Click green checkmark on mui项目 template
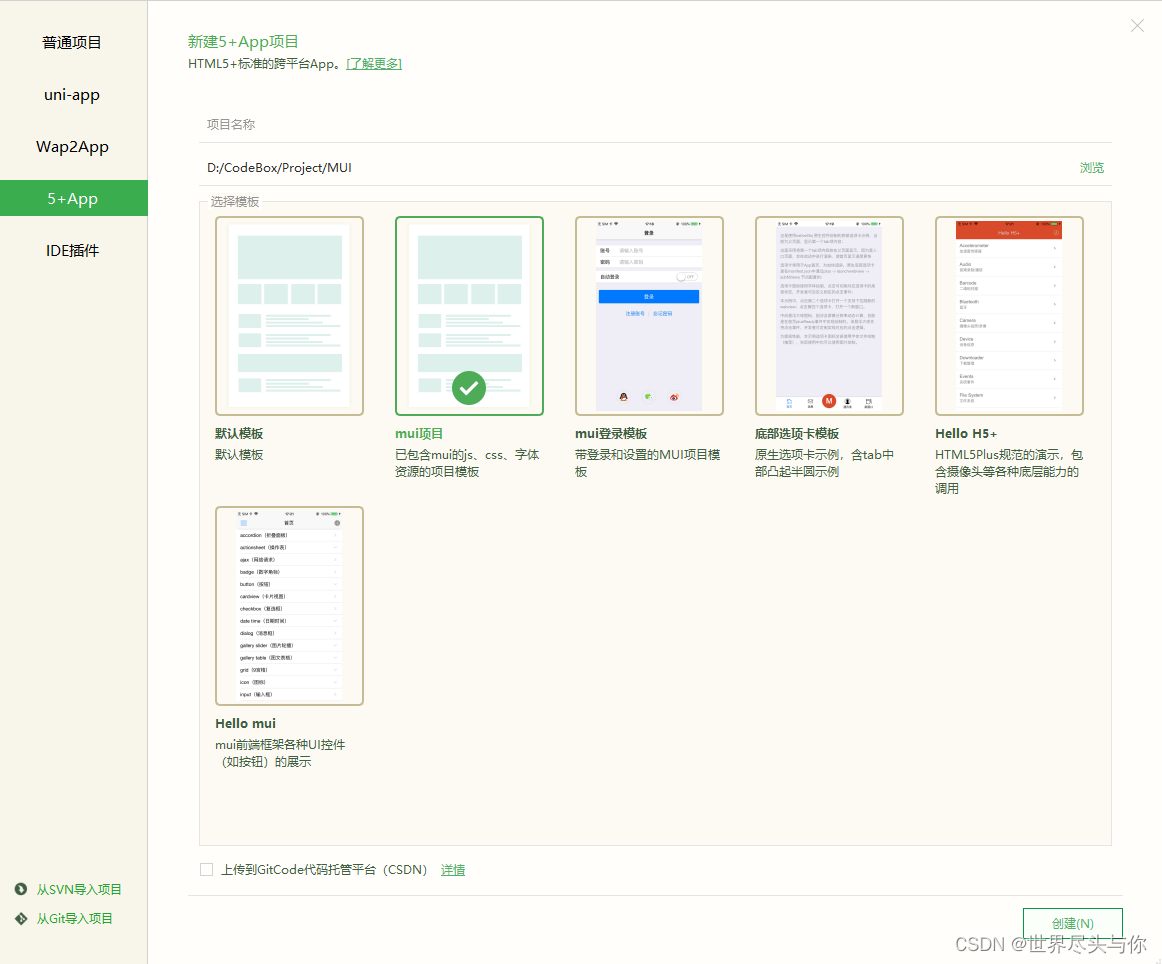This screenshot has height=964, width=1162. coord(469,388)
